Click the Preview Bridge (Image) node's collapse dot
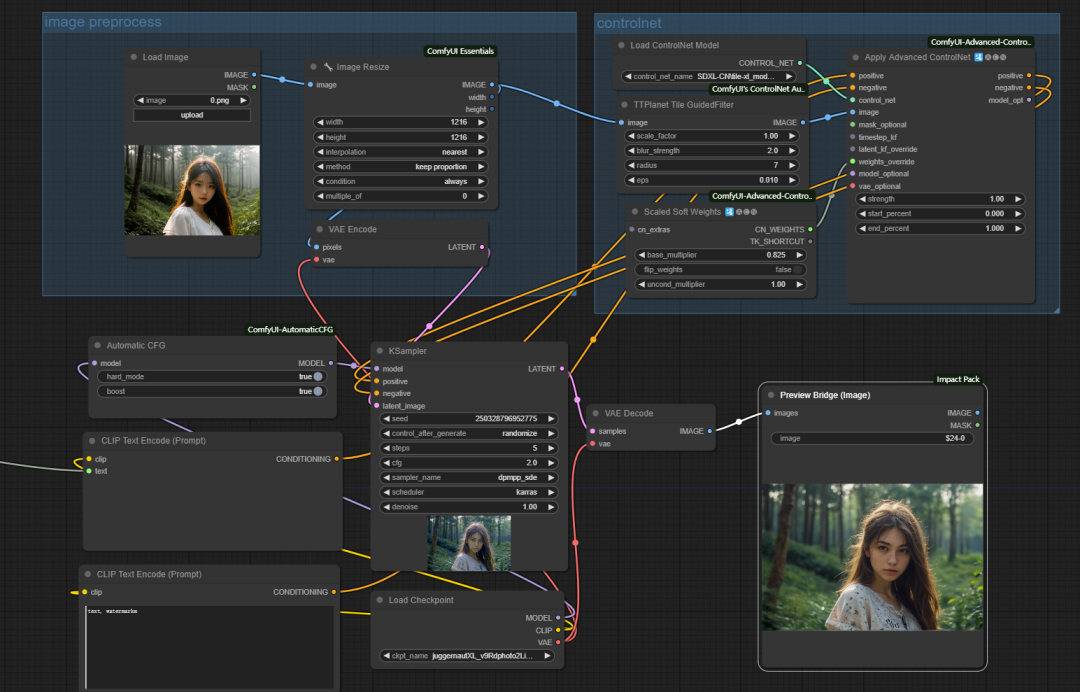1080x692 pixels. tap(771, 395)
